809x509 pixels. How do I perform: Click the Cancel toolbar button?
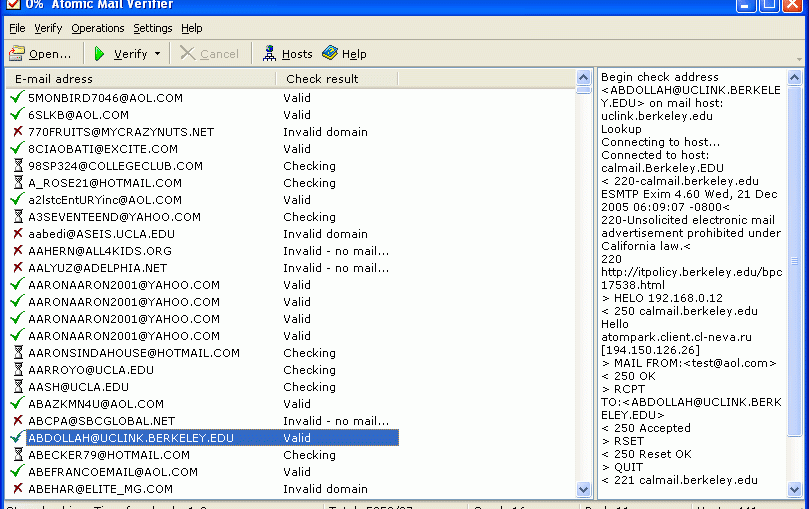pyautogui.click(x=209, y=54)
